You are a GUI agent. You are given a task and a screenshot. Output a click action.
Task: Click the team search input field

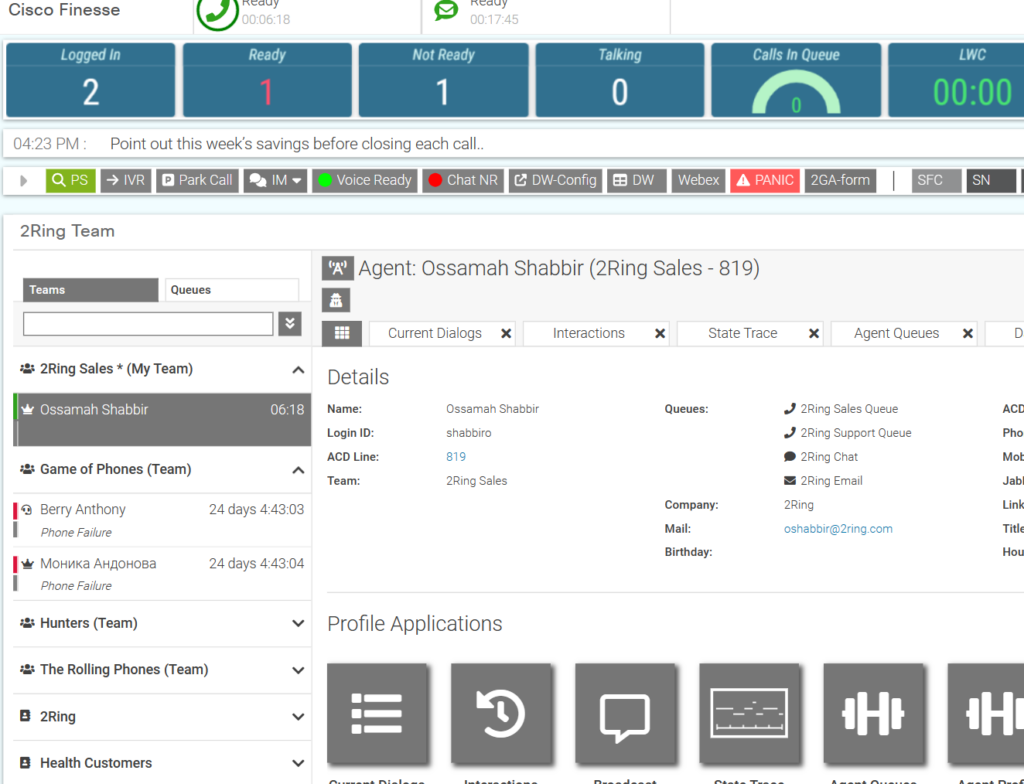coord(147,324)
